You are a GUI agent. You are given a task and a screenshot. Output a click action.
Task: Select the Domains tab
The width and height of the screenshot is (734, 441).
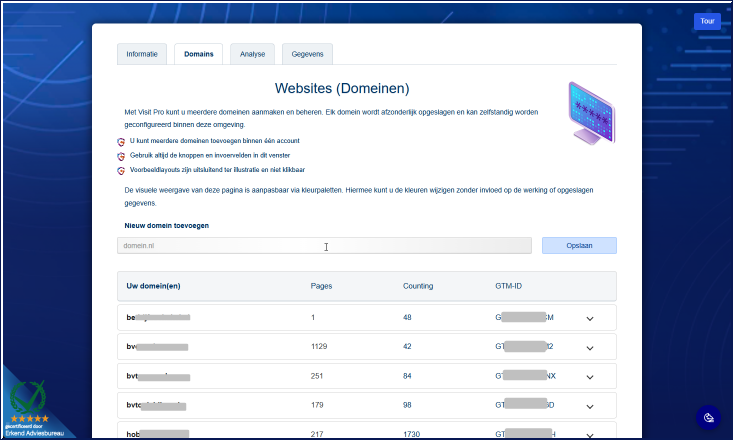click(x=198, y=54)
